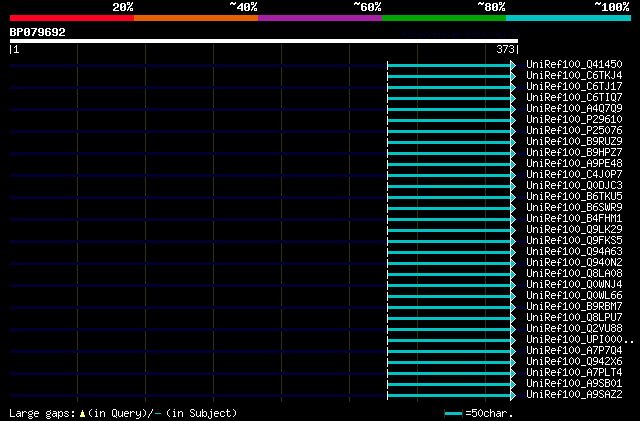The image size is (640, 421).
Task: Select the white BP079692 query sequence bar
Action: [x=264, y=41]
